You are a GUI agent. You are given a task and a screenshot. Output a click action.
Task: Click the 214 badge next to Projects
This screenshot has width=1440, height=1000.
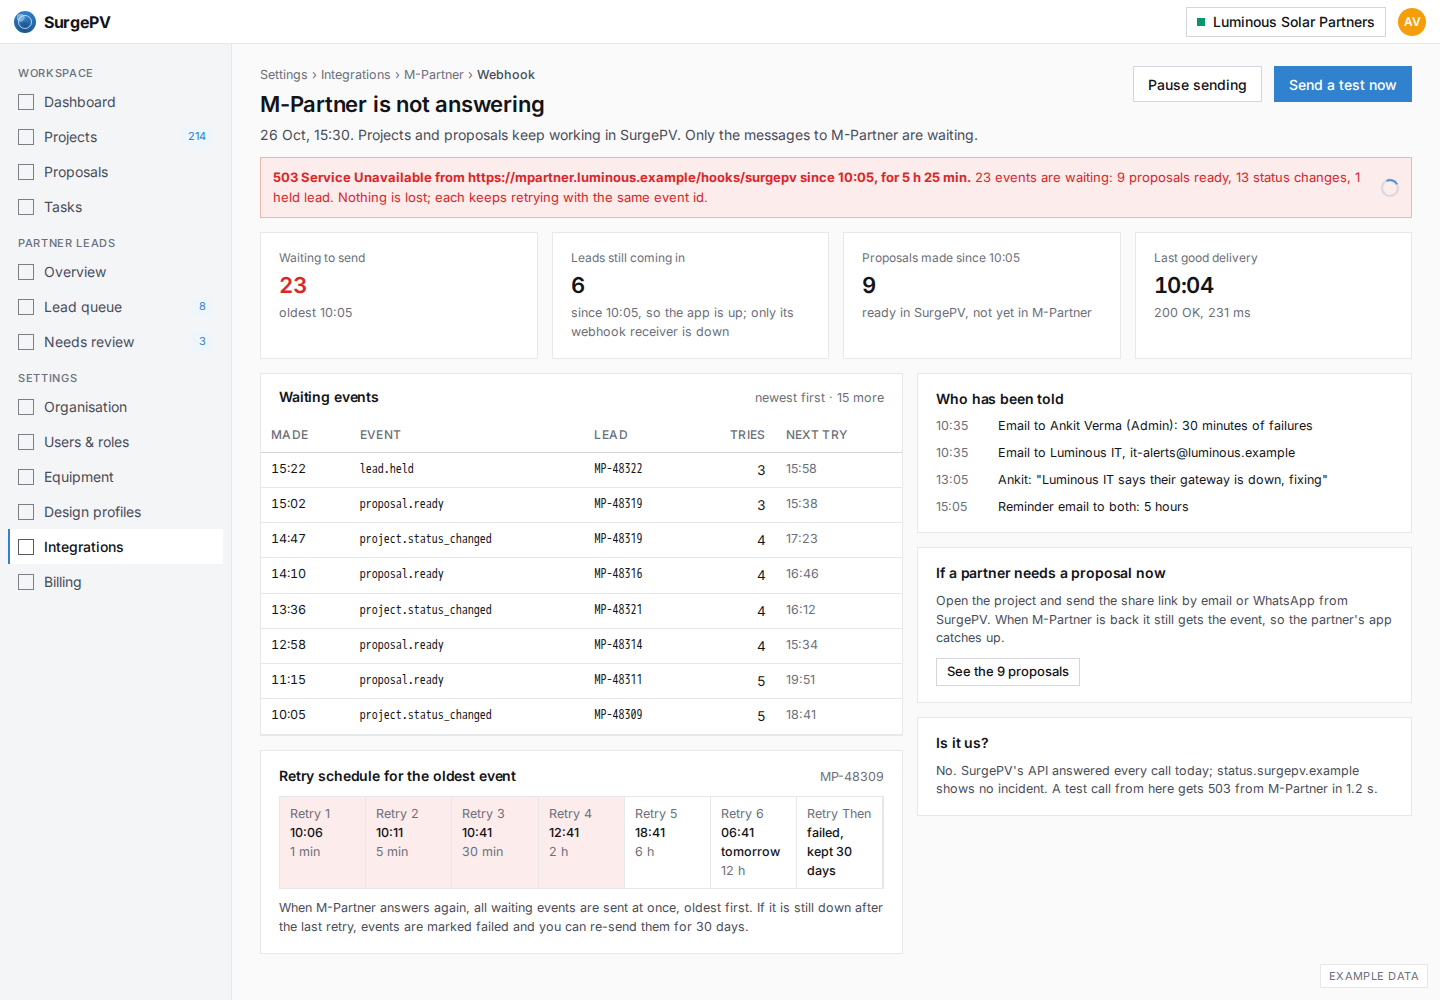point(197,137)
